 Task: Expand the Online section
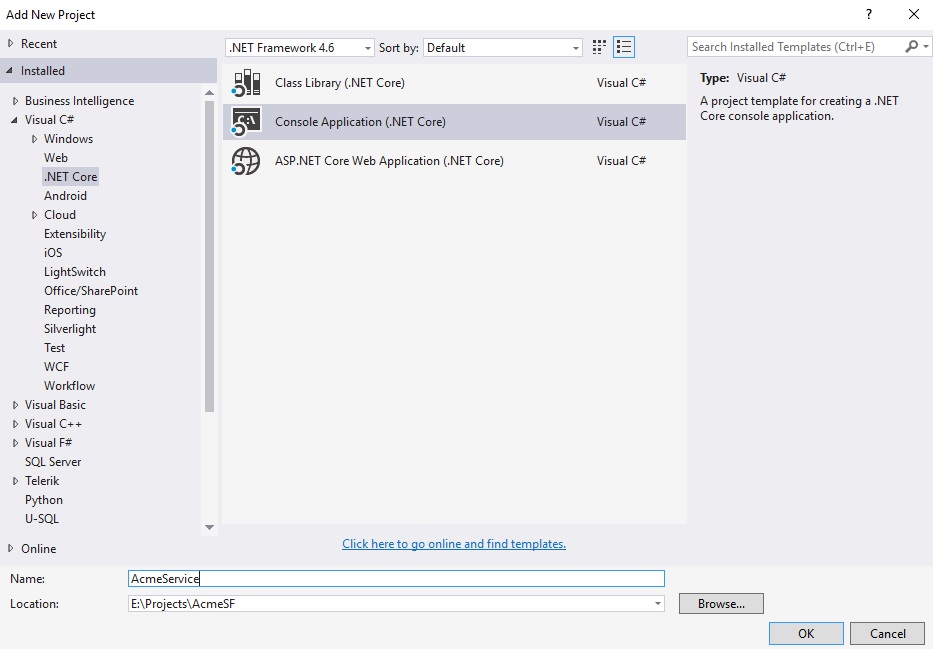10,548
